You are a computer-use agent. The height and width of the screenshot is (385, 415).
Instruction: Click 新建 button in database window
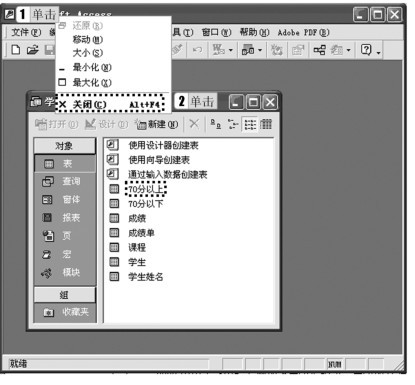[x=156, y=124]
